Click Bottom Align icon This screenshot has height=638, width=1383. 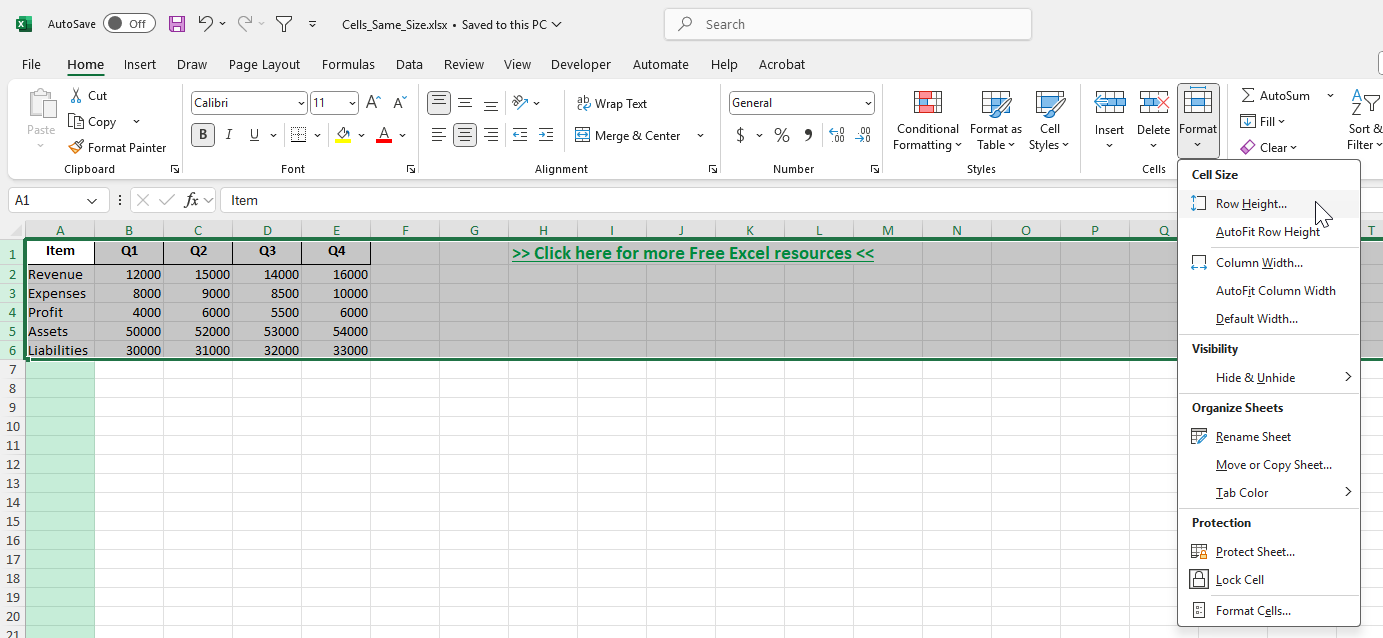(x=491, y=103)
